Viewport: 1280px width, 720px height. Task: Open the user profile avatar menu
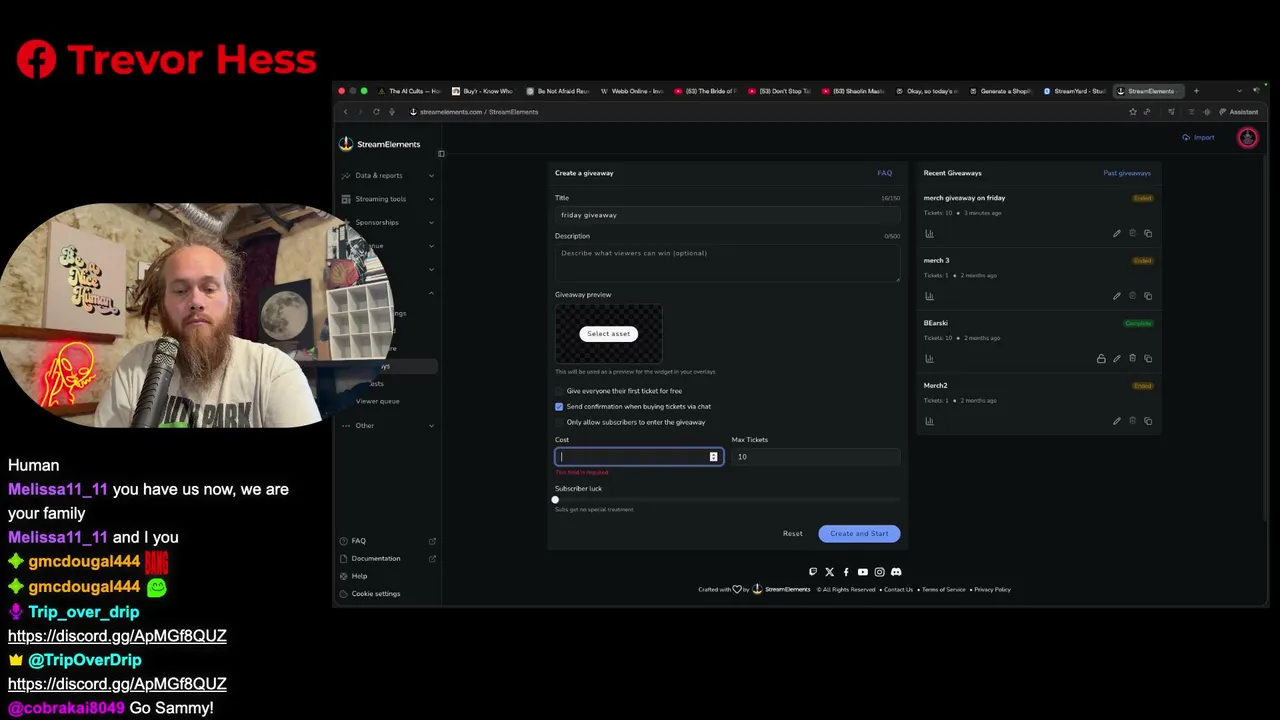[1247, 138]
